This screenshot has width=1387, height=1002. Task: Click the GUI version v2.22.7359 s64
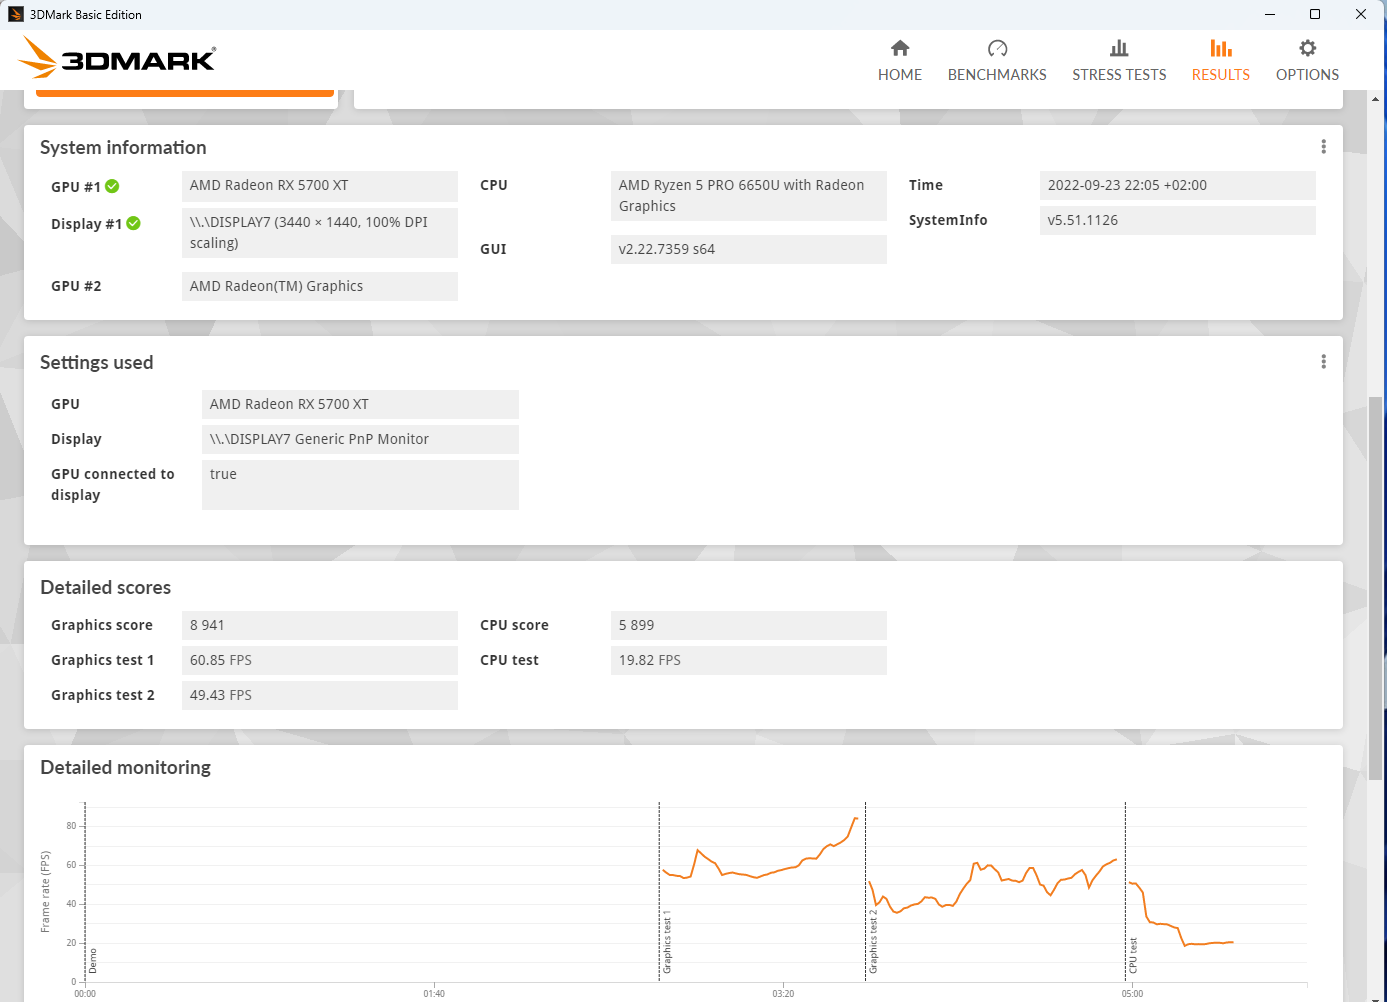pyautogui.click(x=749, y=249)
